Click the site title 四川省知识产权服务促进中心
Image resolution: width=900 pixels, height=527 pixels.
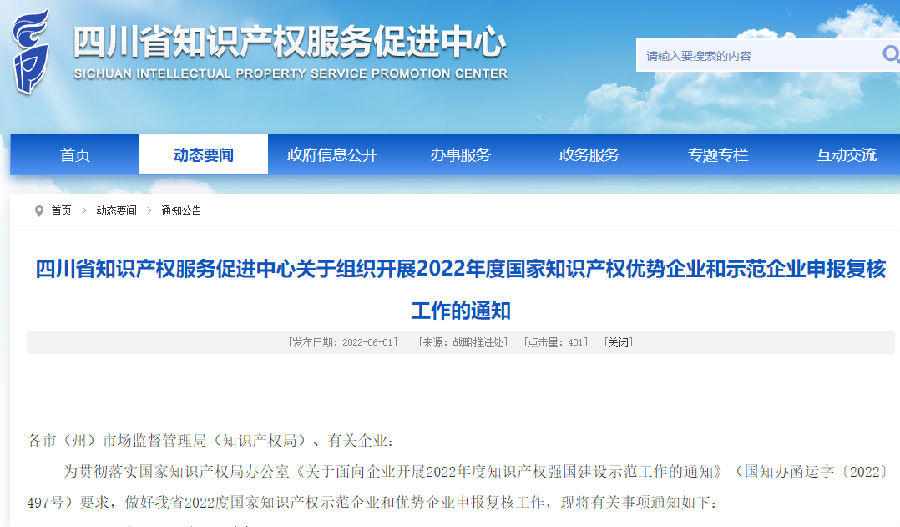[x=290, y=43]
